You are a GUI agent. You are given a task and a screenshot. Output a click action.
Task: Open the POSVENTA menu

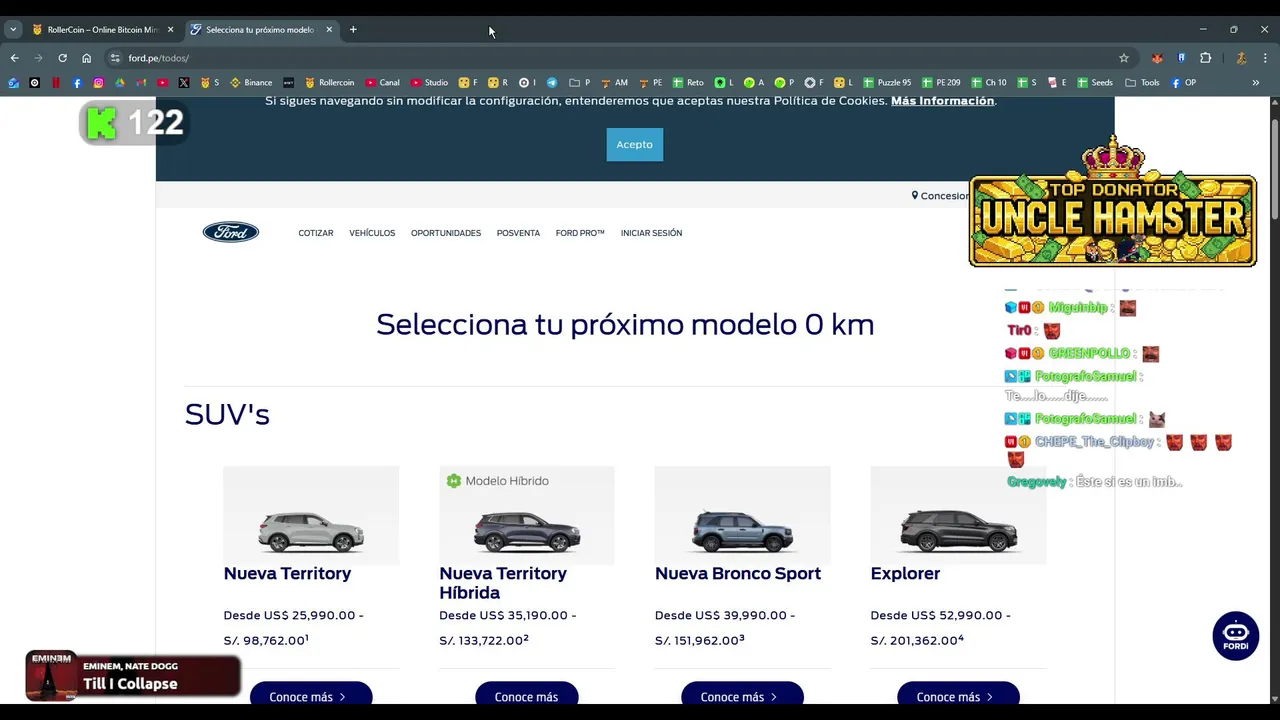518,233
